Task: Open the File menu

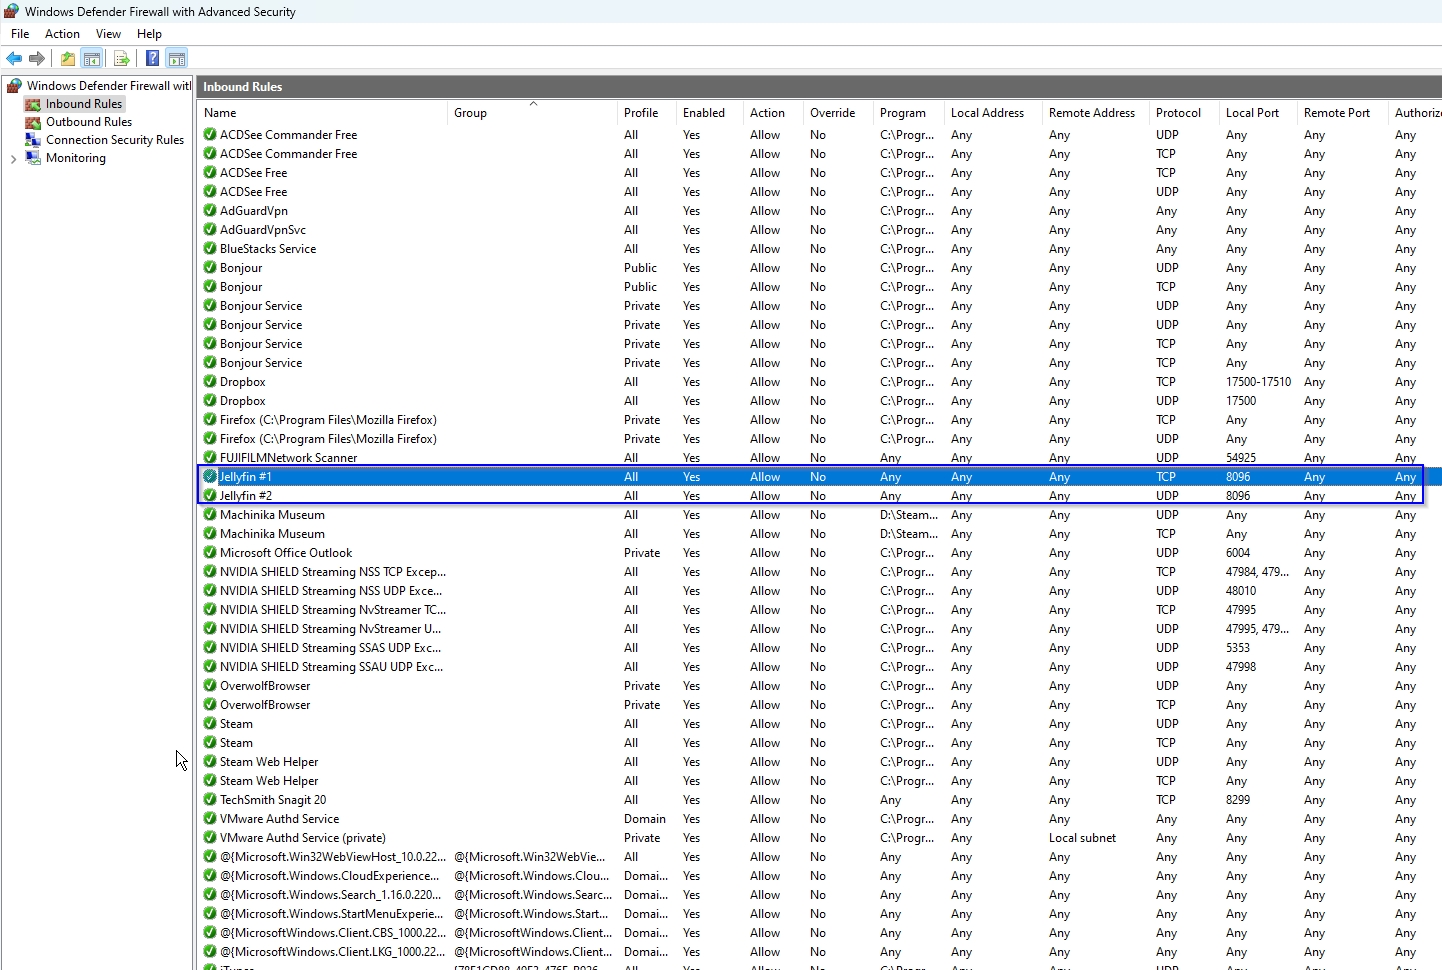Action: pos(20,34)
